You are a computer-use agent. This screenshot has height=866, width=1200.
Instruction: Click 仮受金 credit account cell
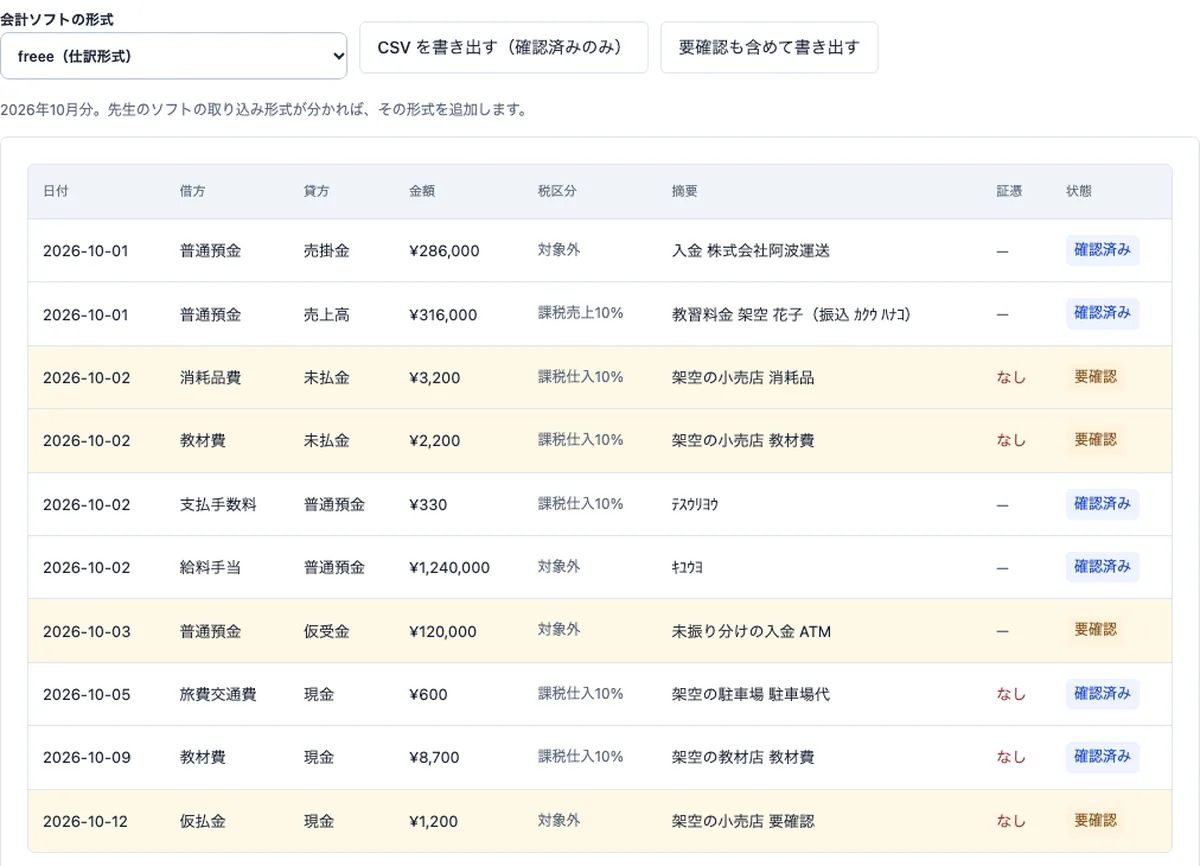327,632
